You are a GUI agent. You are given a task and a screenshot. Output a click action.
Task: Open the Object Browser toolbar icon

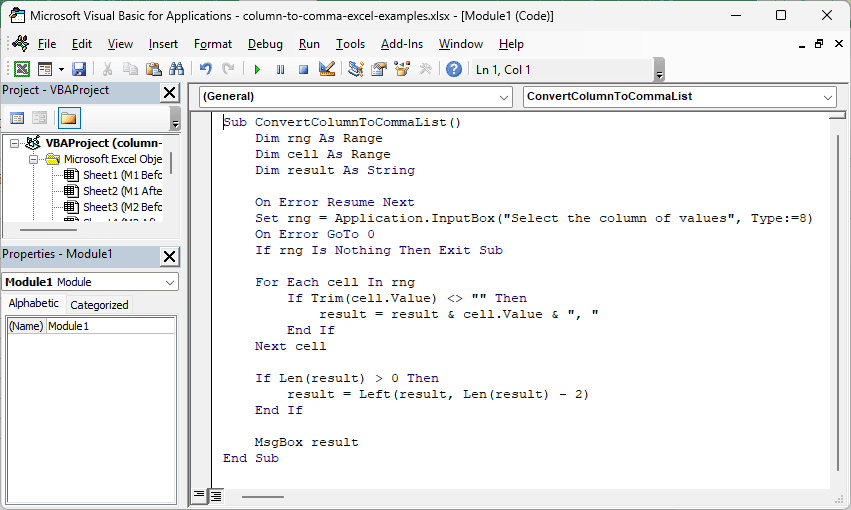(402, 69)
